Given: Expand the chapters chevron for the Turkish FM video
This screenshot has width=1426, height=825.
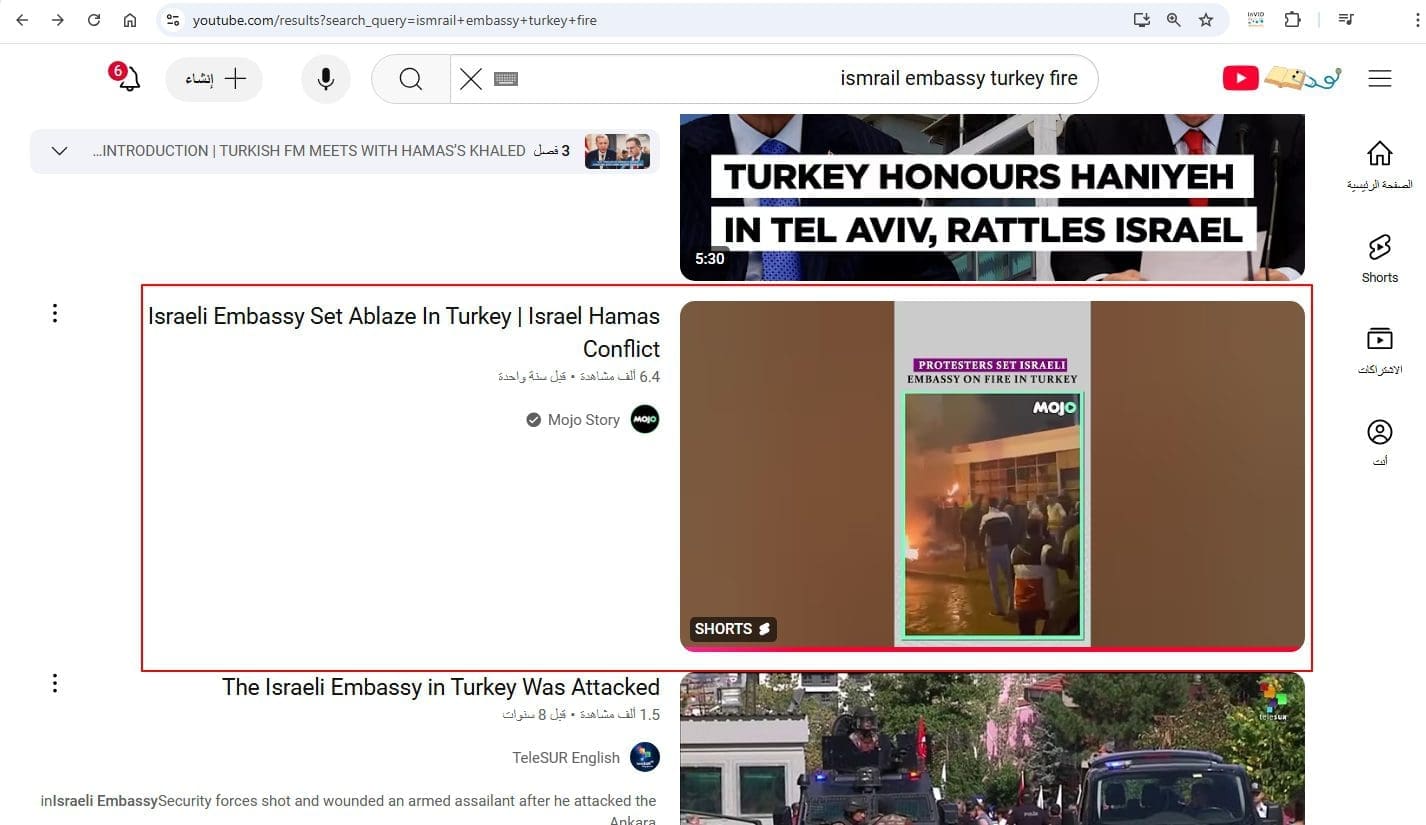Looking at the screenshot, I should (x=59, y=151).
